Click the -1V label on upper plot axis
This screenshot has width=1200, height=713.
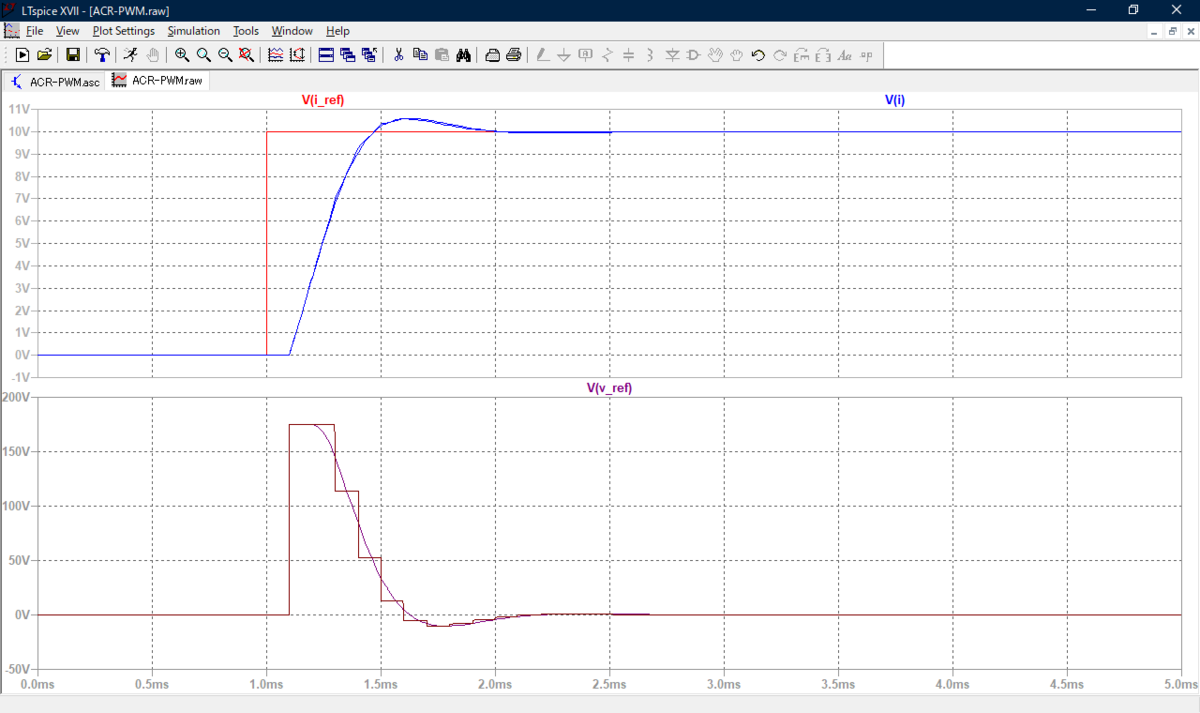(x=20, y=377)
